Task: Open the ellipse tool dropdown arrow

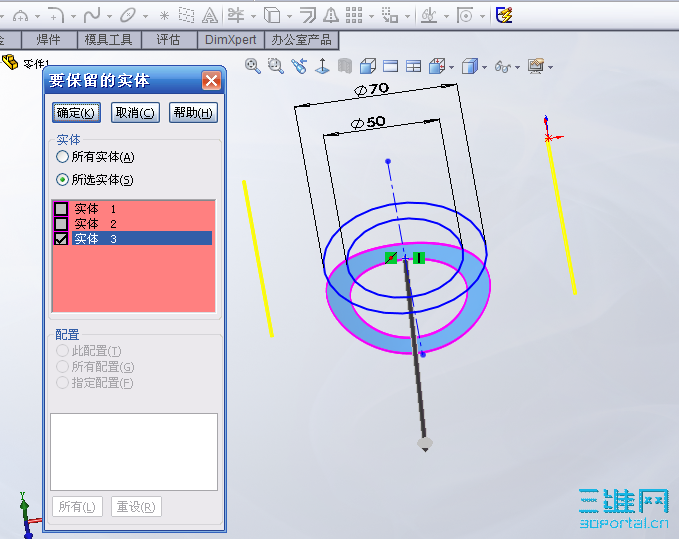Action: coord(145,17)
